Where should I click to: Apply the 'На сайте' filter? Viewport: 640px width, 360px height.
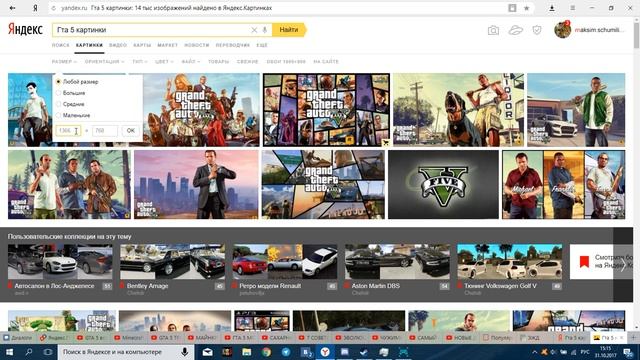point(326,62)
